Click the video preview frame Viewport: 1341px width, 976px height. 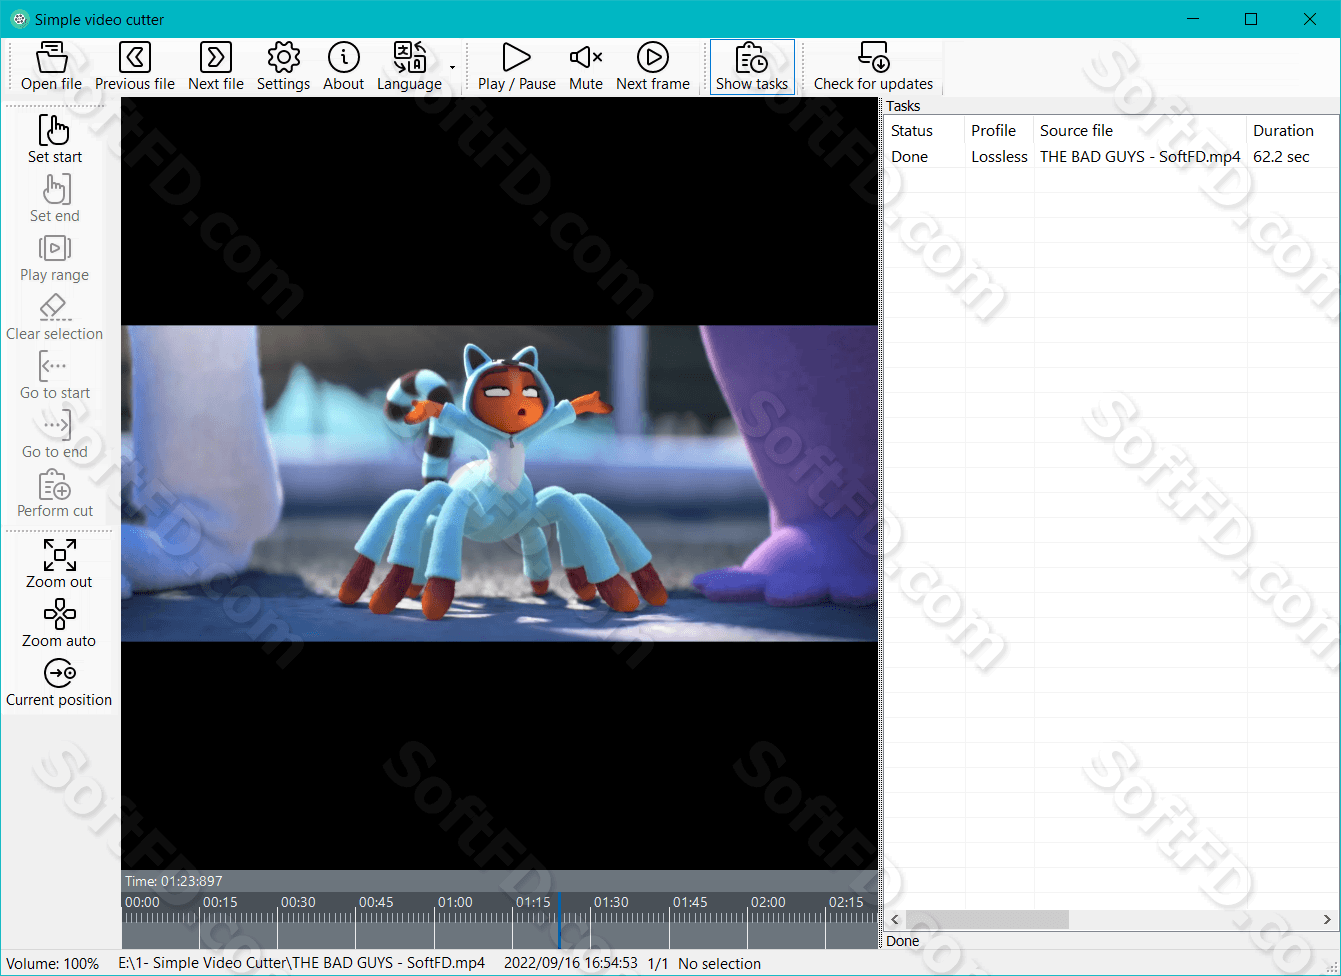click(x=500, y=483)
